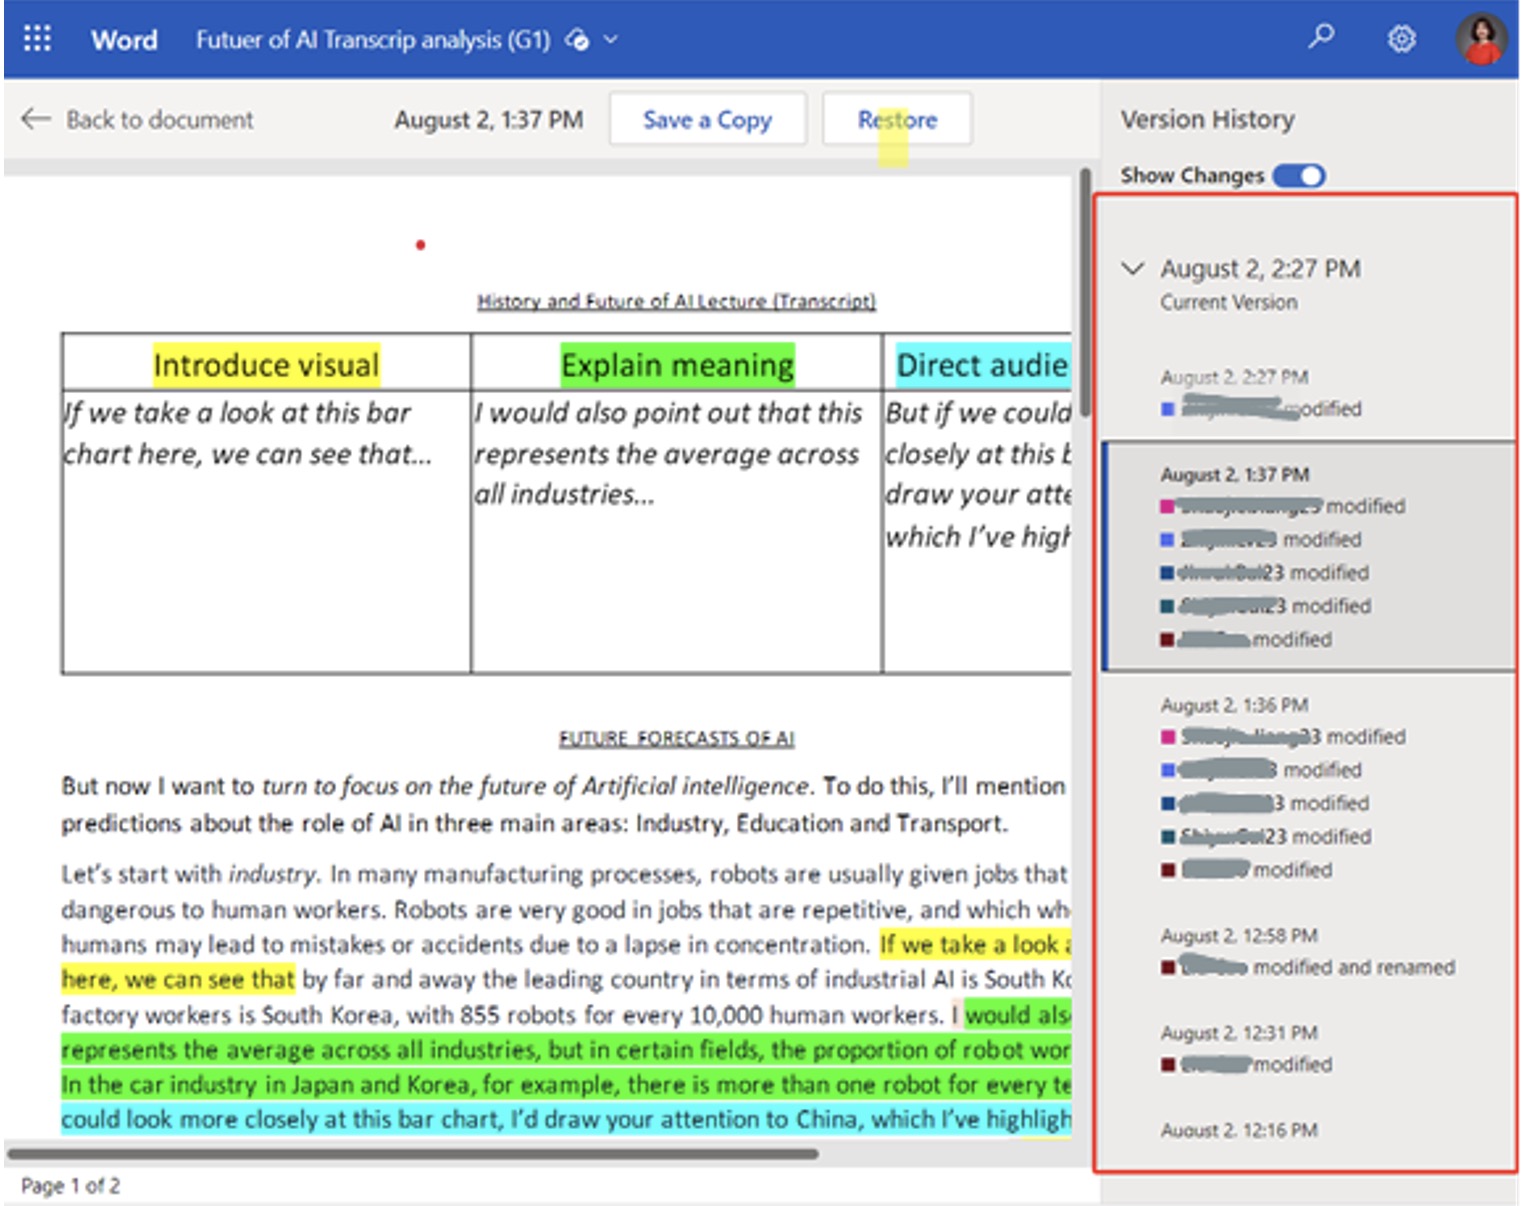
Task: Collapse the August 2, 2:27 PM group chevron
Action: coord(1132,268)
